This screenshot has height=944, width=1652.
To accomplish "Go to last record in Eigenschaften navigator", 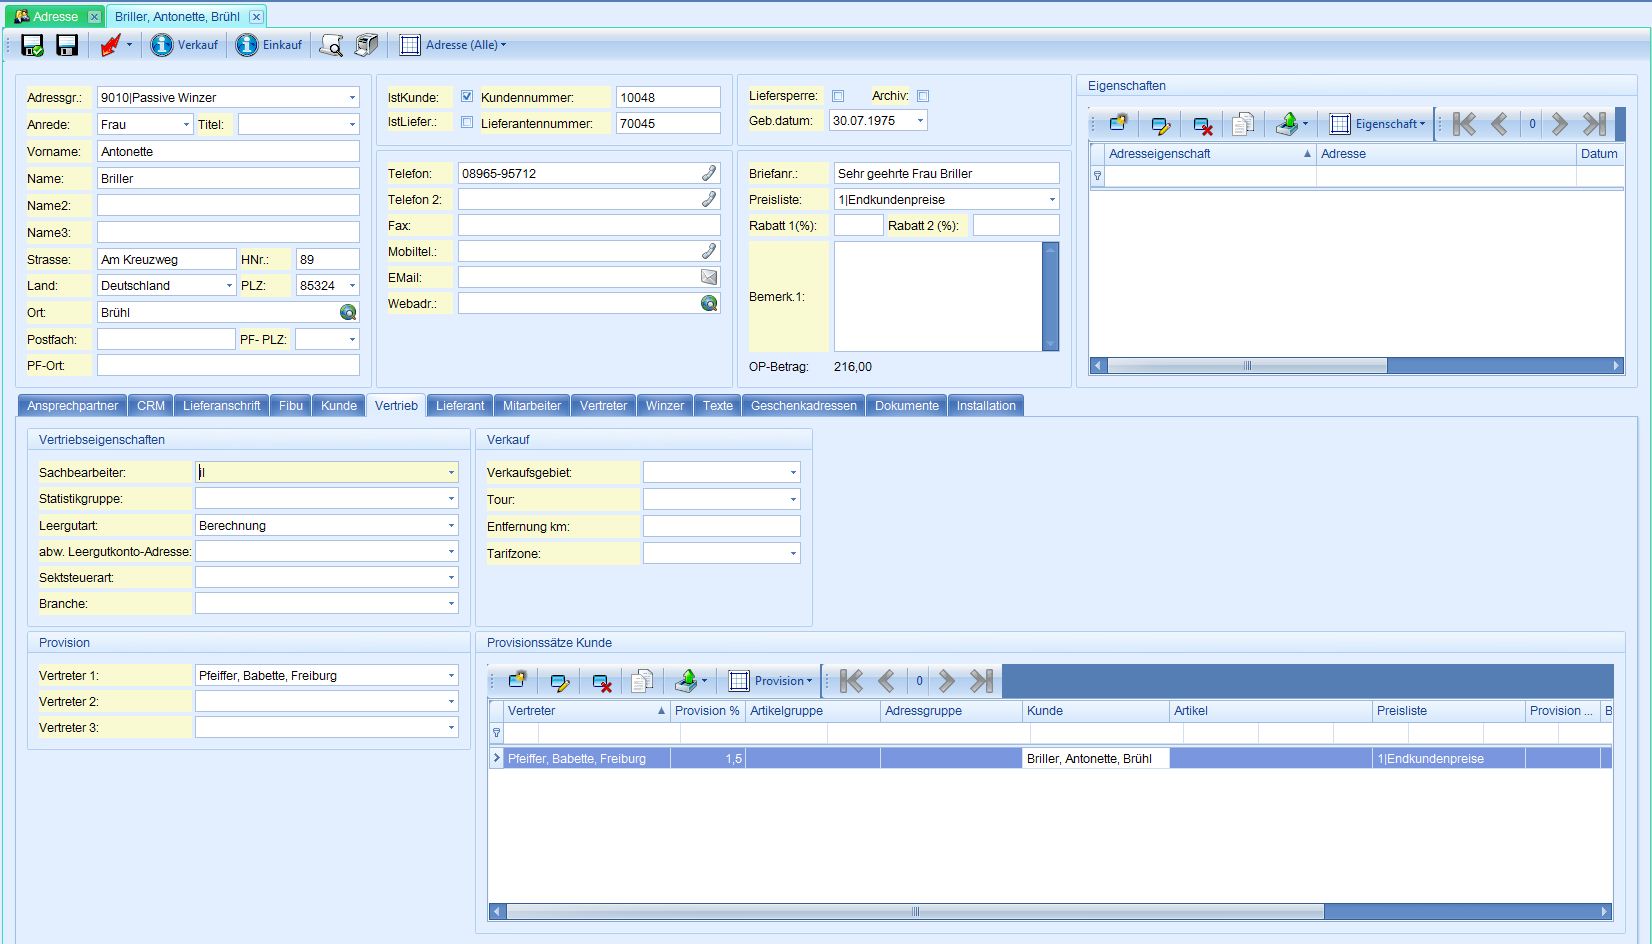I will [x=1594, y=124].
